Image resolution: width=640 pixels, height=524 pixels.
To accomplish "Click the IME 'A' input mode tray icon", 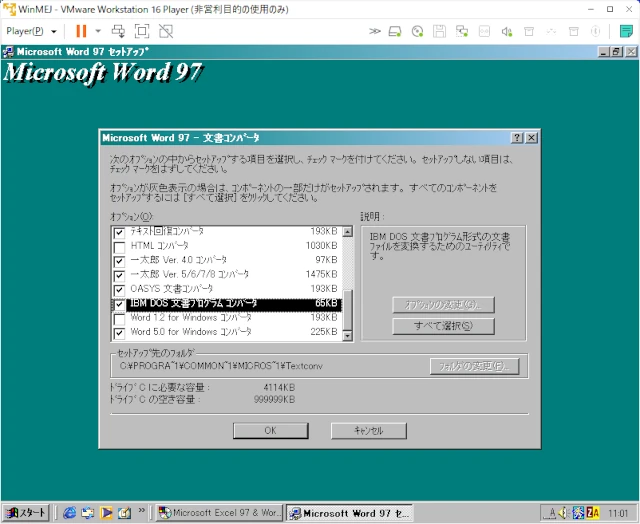I will click(x=552, y=513).
